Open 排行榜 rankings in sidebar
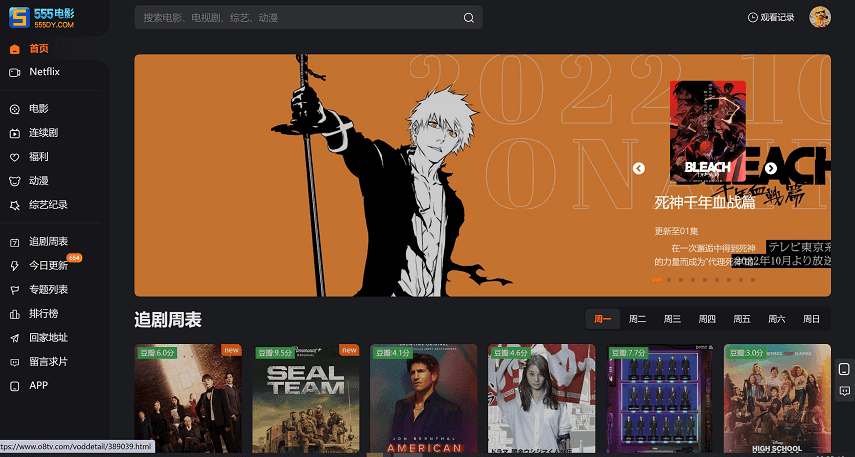855x457 pixels. [43, 313]
